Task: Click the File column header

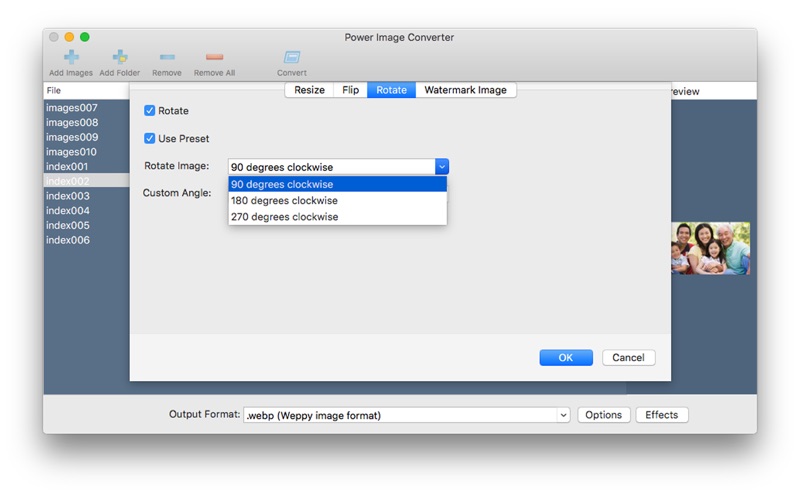Action: click(x=86, y=91)
